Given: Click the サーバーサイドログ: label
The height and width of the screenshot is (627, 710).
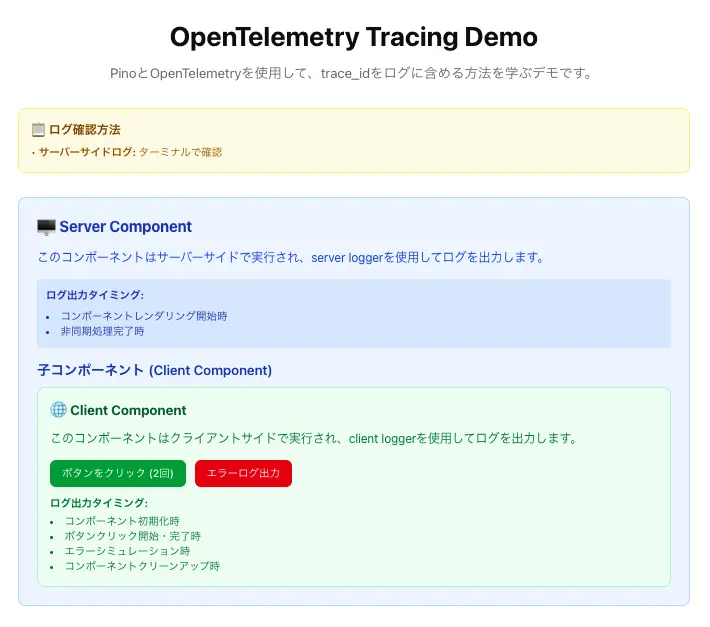Looking at the screenshot, I should click(87, 152).
